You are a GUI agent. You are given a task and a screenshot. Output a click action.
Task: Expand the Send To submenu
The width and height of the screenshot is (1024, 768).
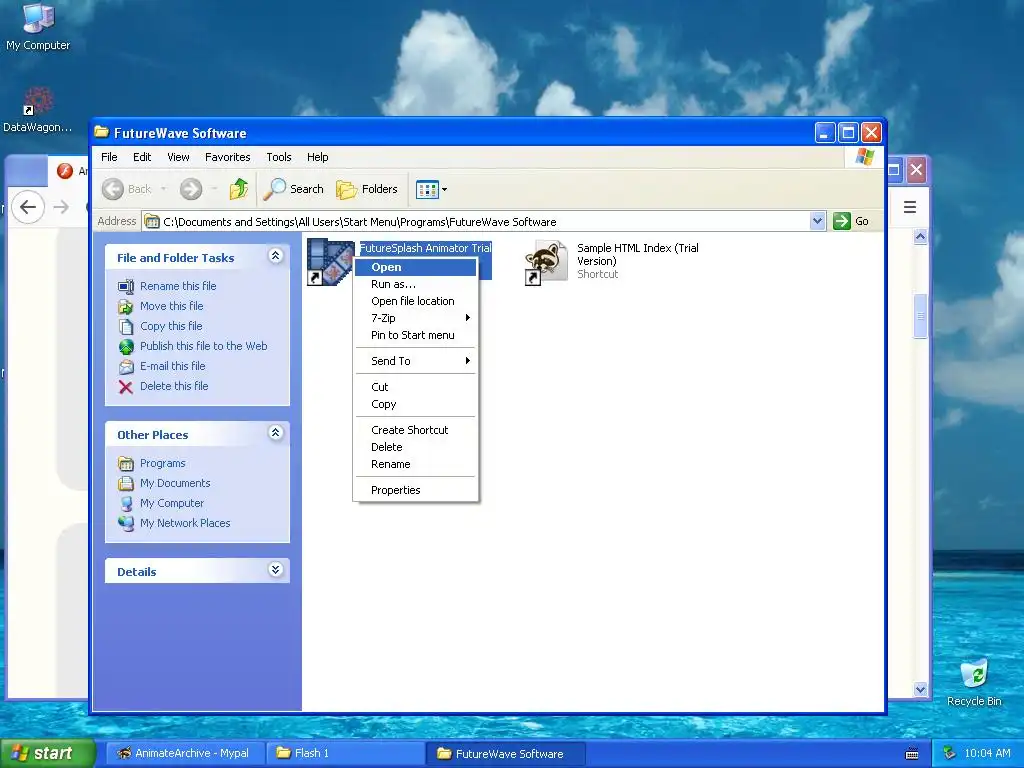(415, 361)
